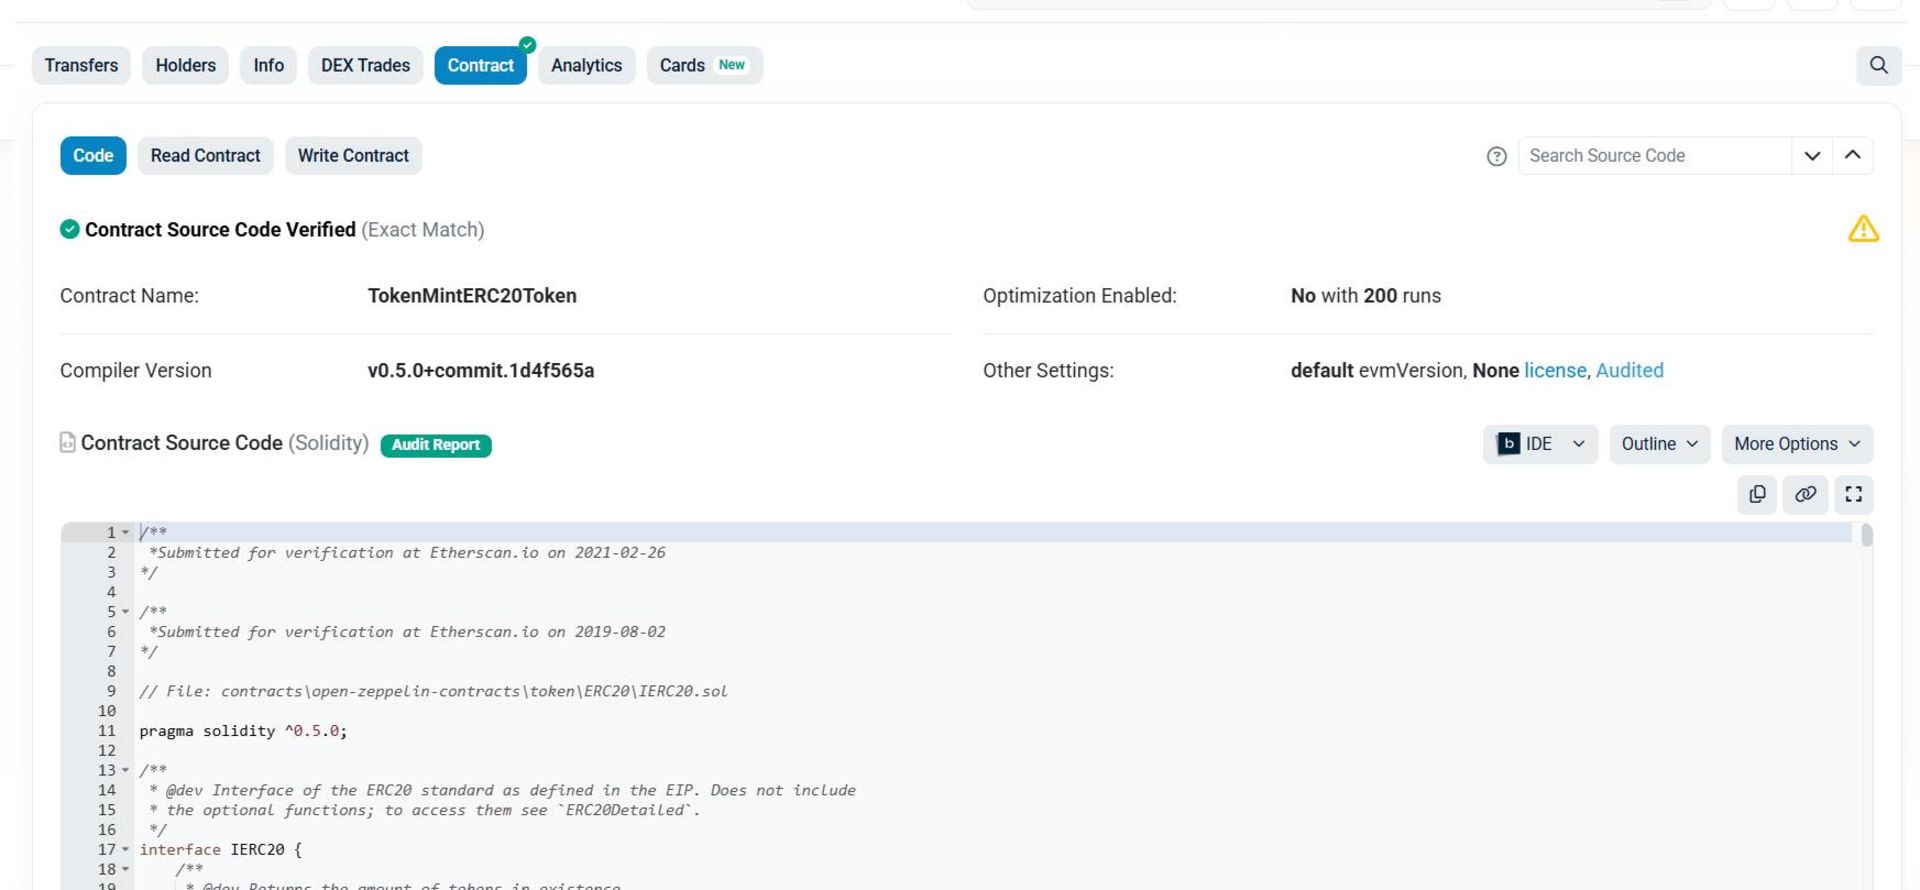
Task: Toggle fullscreen code view icon
Action: pyautogui.click(x=1853, y=494)
